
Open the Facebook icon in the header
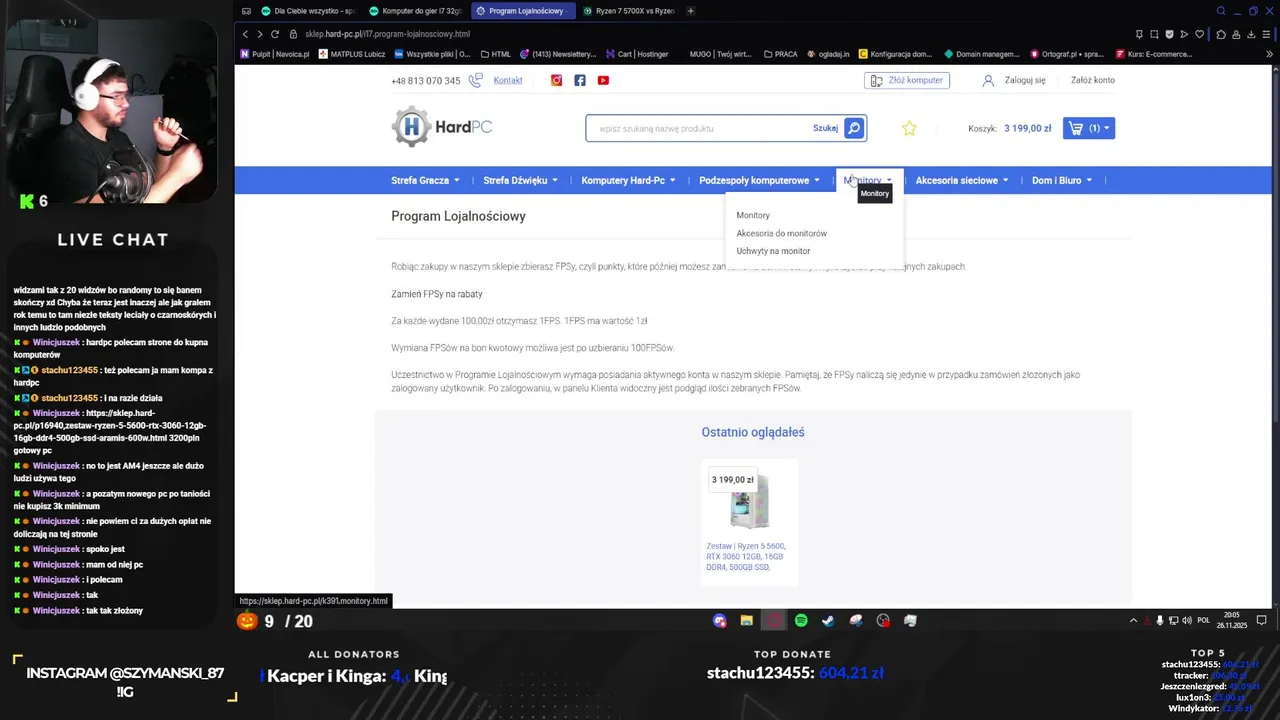580,80
